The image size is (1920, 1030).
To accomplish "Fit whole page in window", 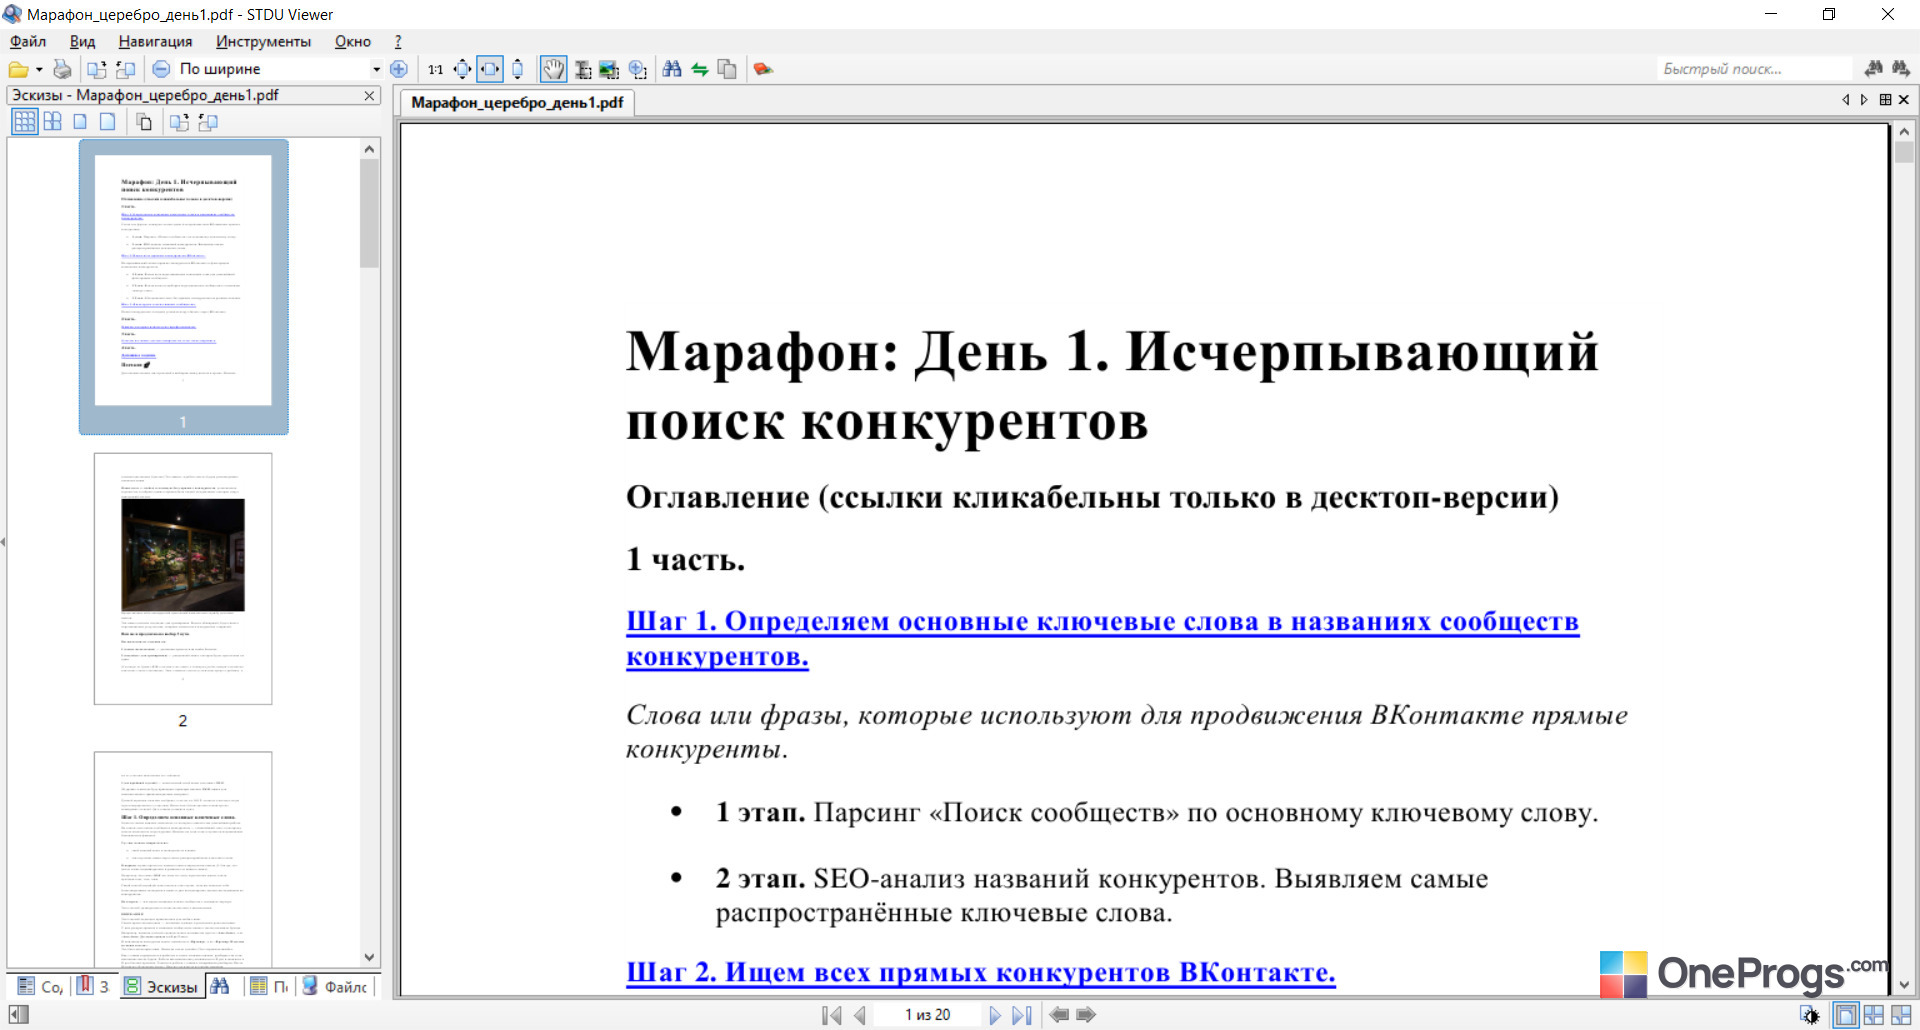I will coord(462,69).
